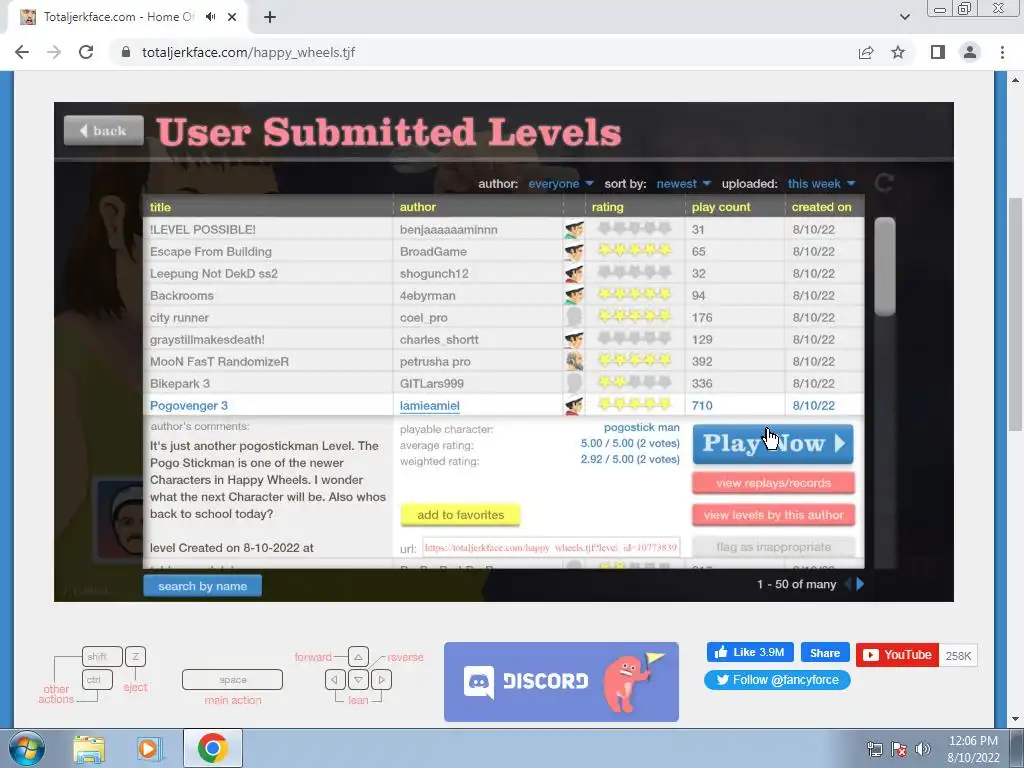1024x768 pixels.
Task: Open the author filter dropdown 'everyone'
Action: [560, 184]
